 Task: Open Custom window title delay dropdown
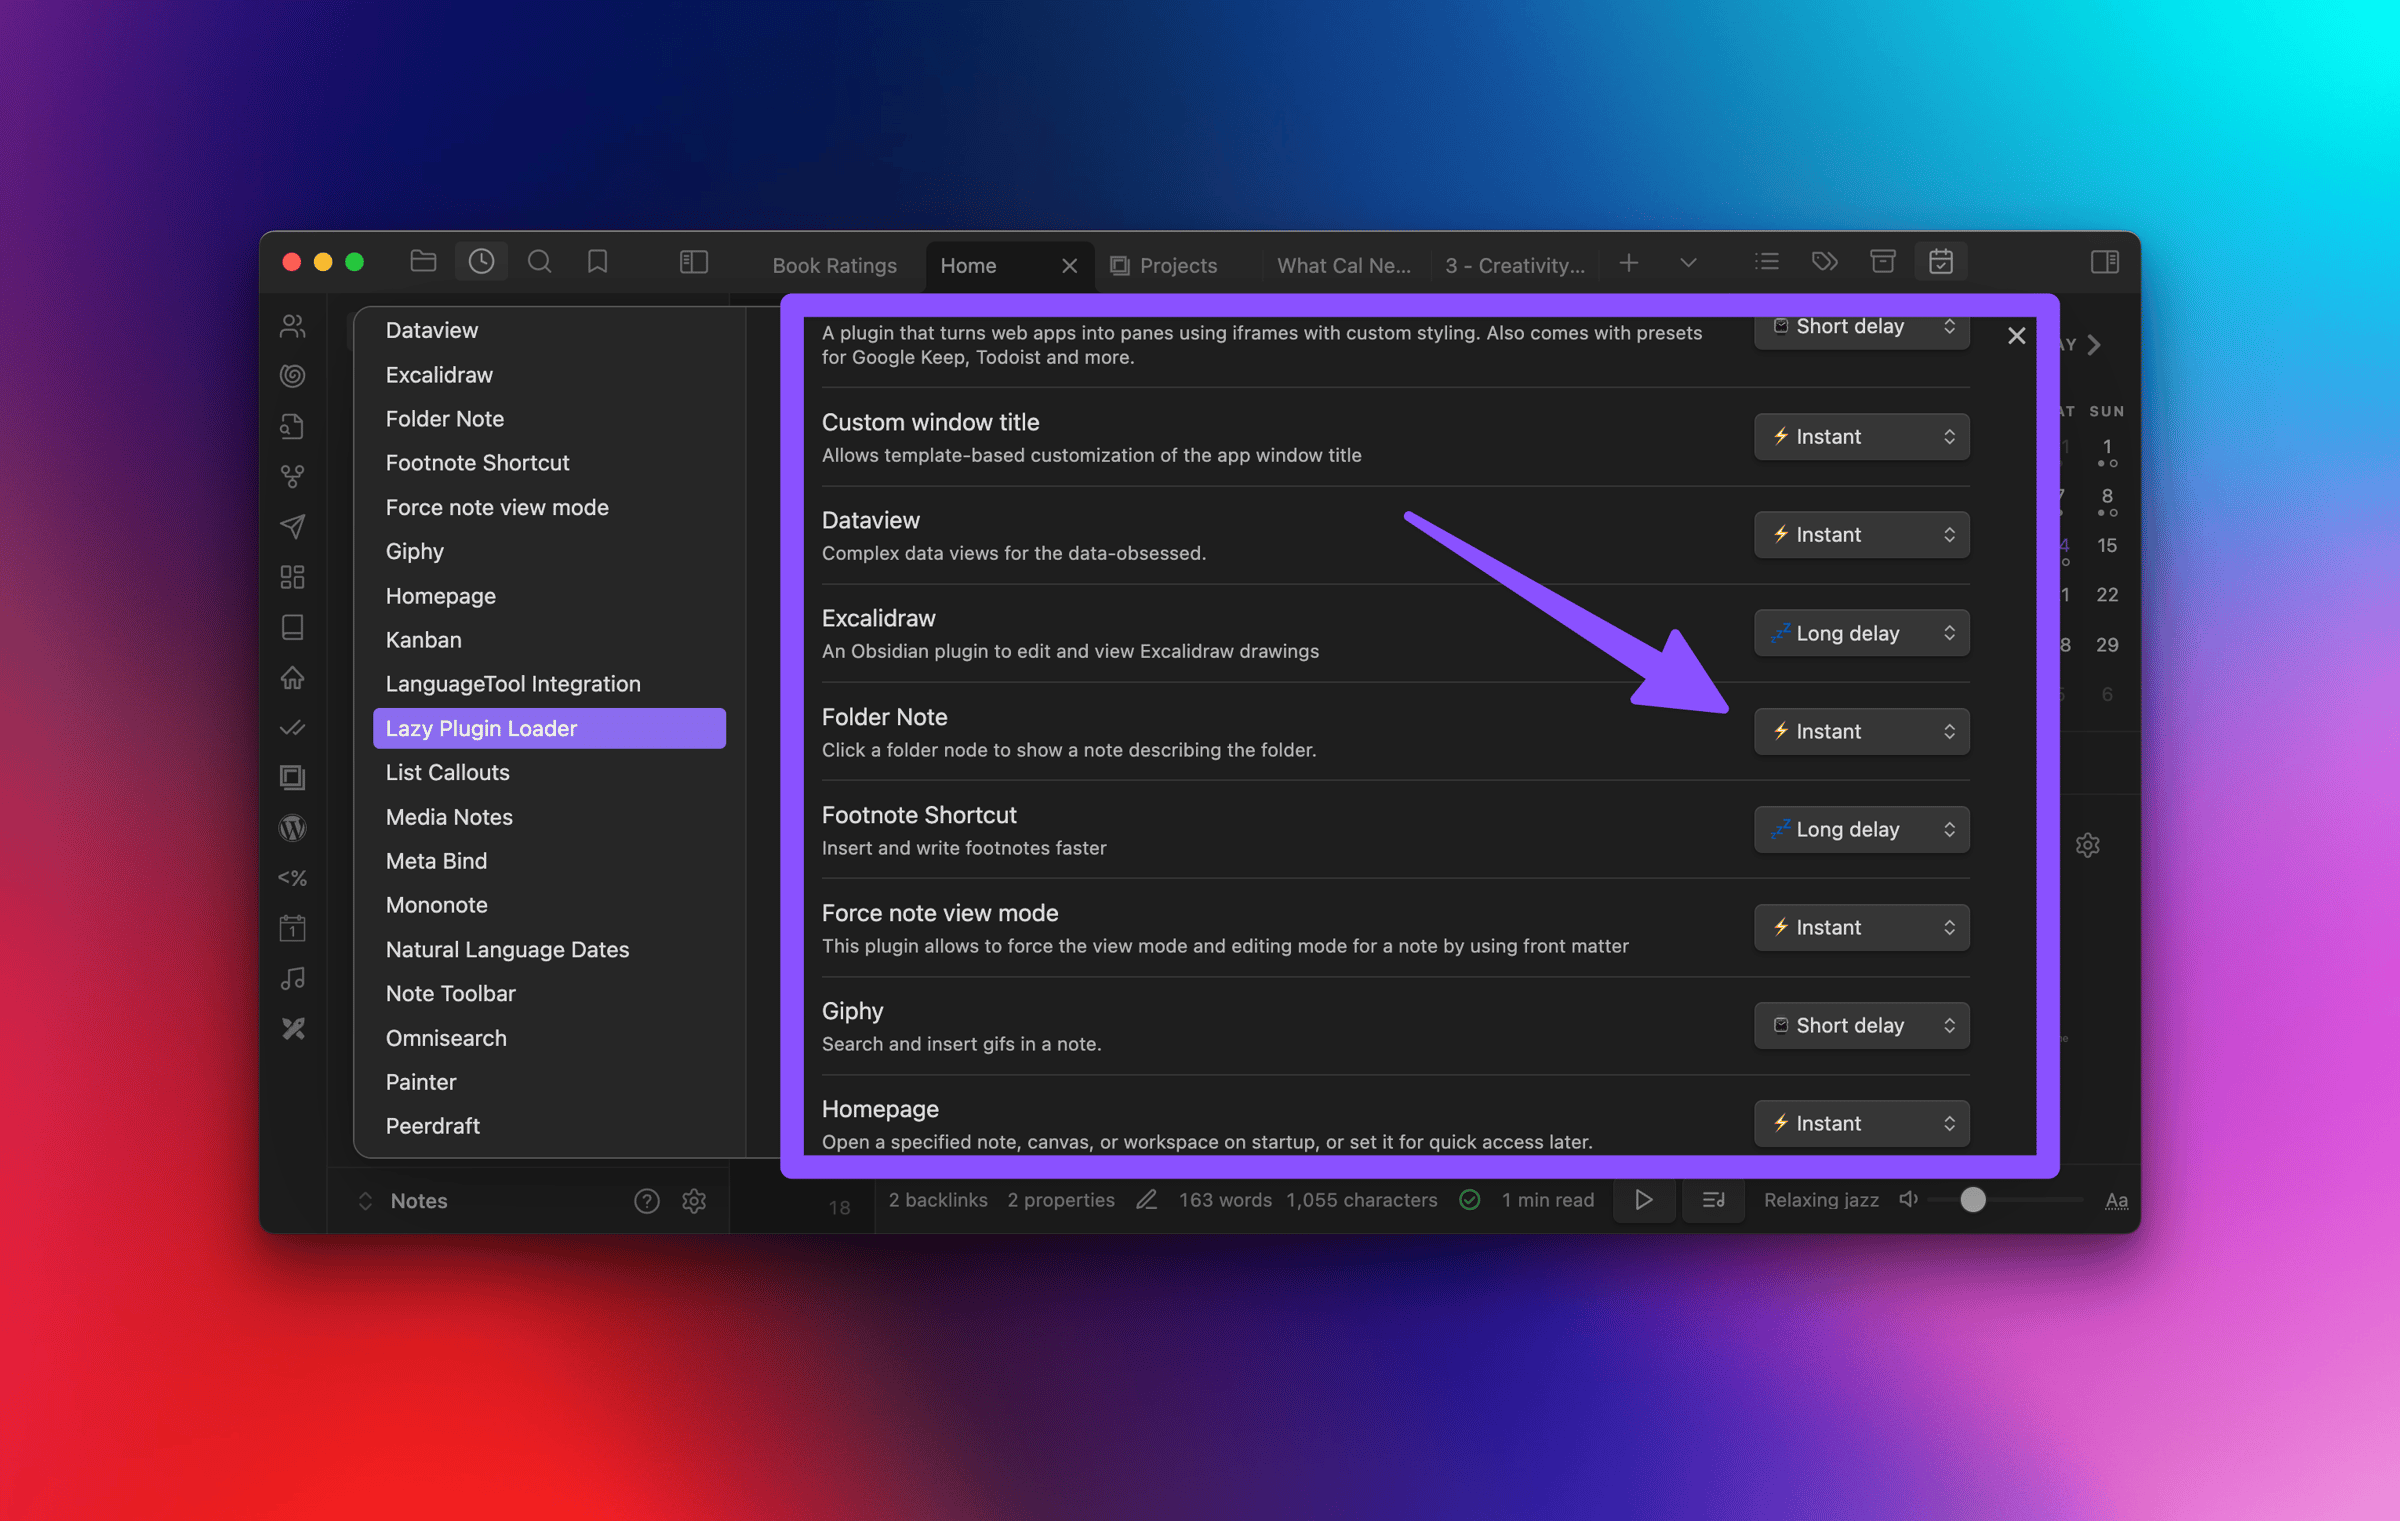point(1861,436)
